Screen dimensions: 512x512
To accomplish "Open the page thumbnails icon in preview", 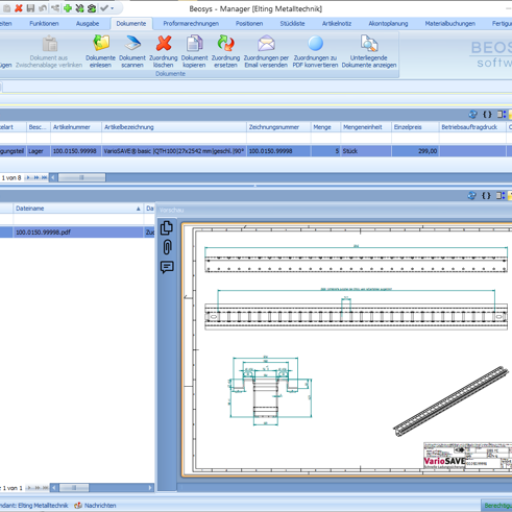I will pyautogui.click(x=167, y=228).
